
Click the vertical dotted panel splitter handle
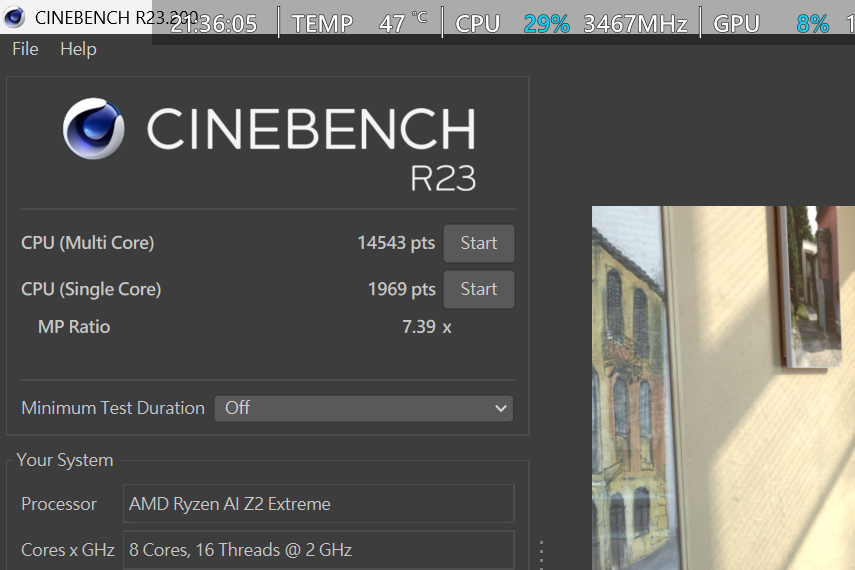point(541,553)
